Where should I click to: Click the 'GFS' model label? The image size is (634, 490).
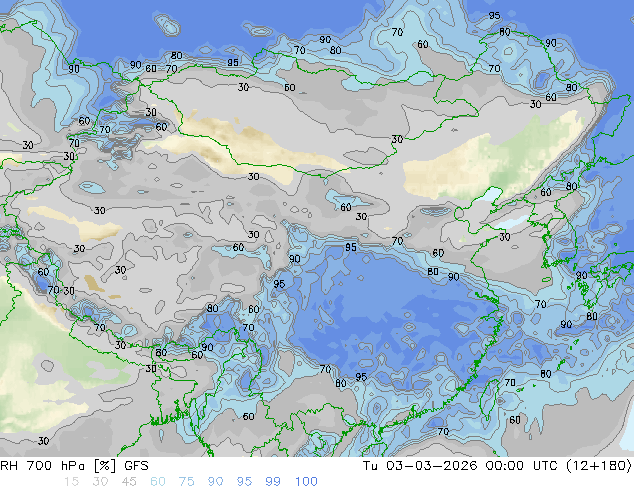136,466
